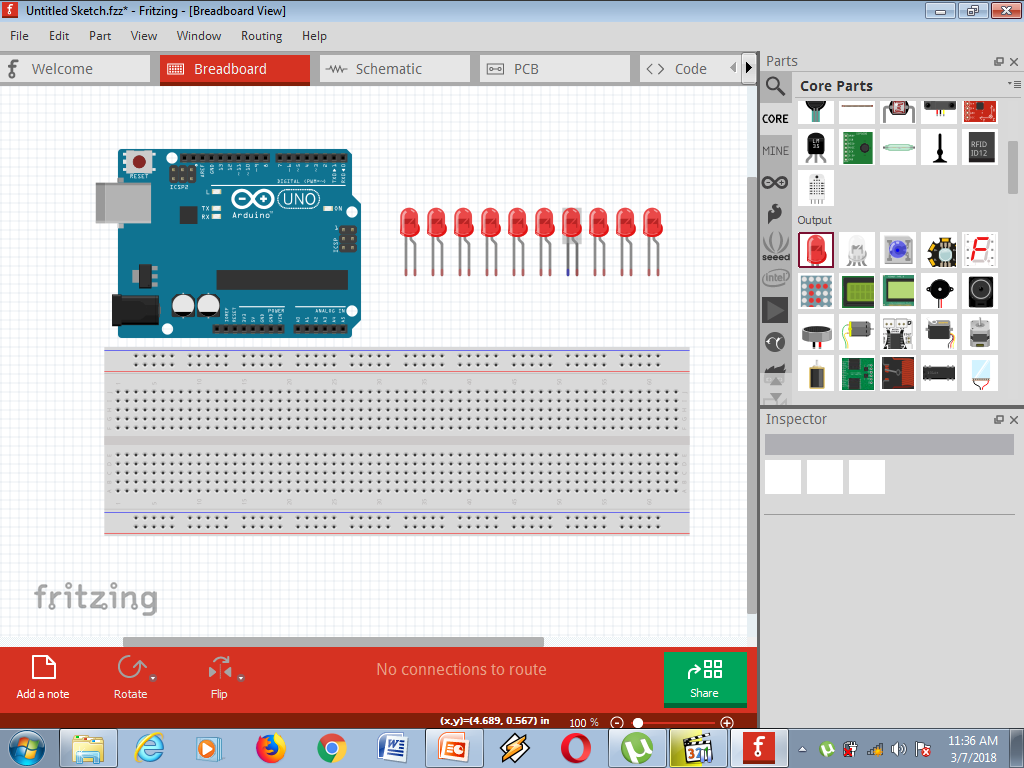Open the Arduino parts bin
The width and height of the screenshot is (1024, 768).
[775, 183]
